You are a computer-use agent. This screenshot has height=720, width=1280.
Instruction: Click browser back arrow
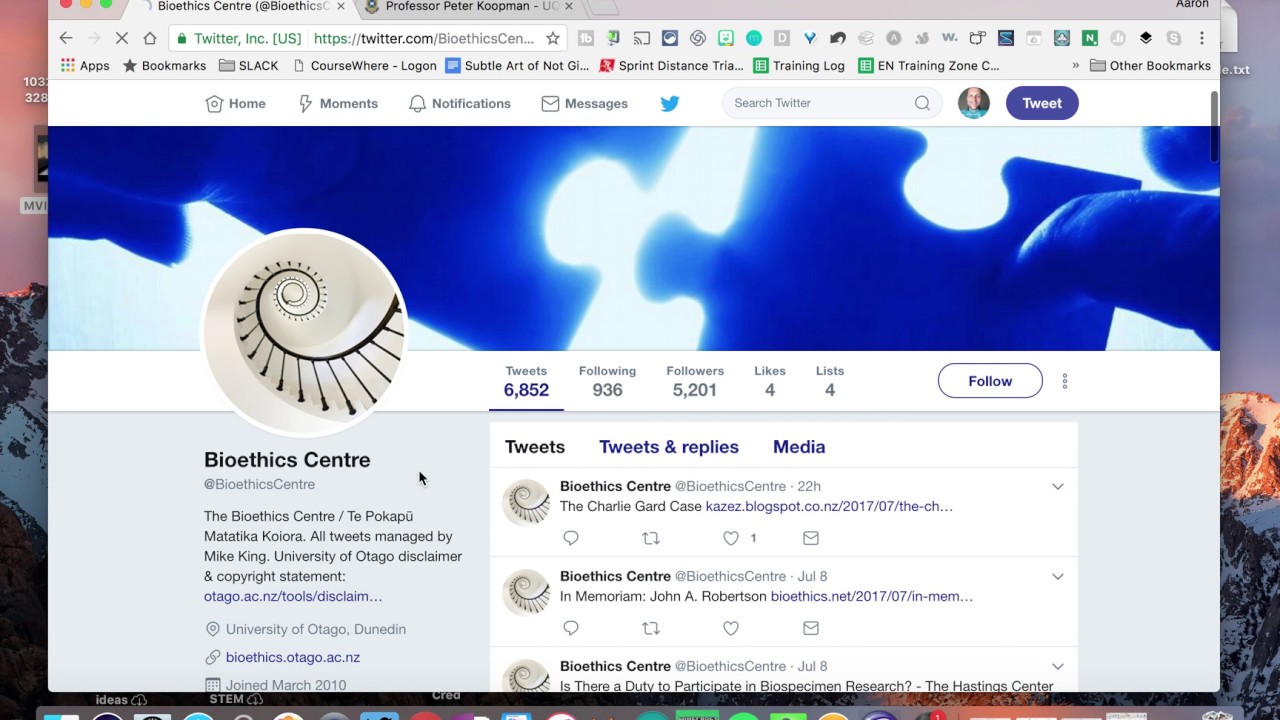point(66,38)
